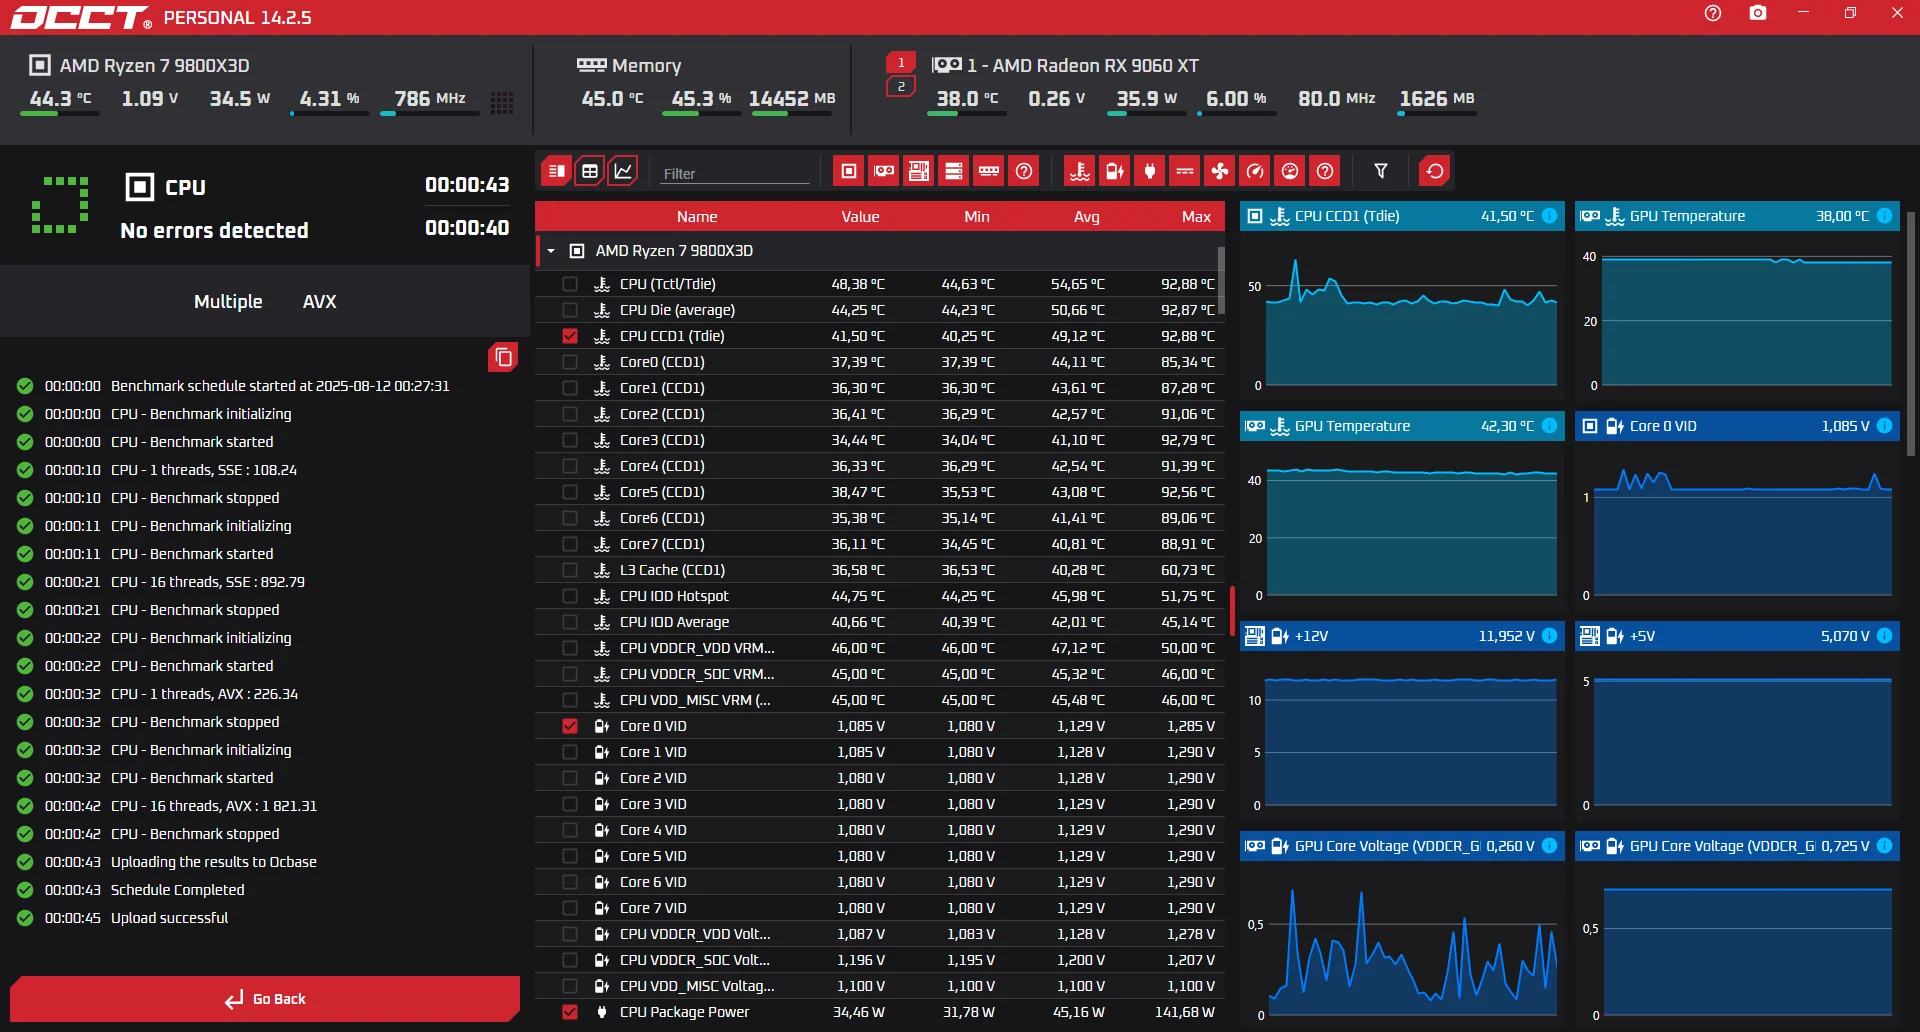1920x1032 pixels.
Task: Uncheck the CPU CCD1 (Tdie) checkbox
Action: (x=570, y=336)
